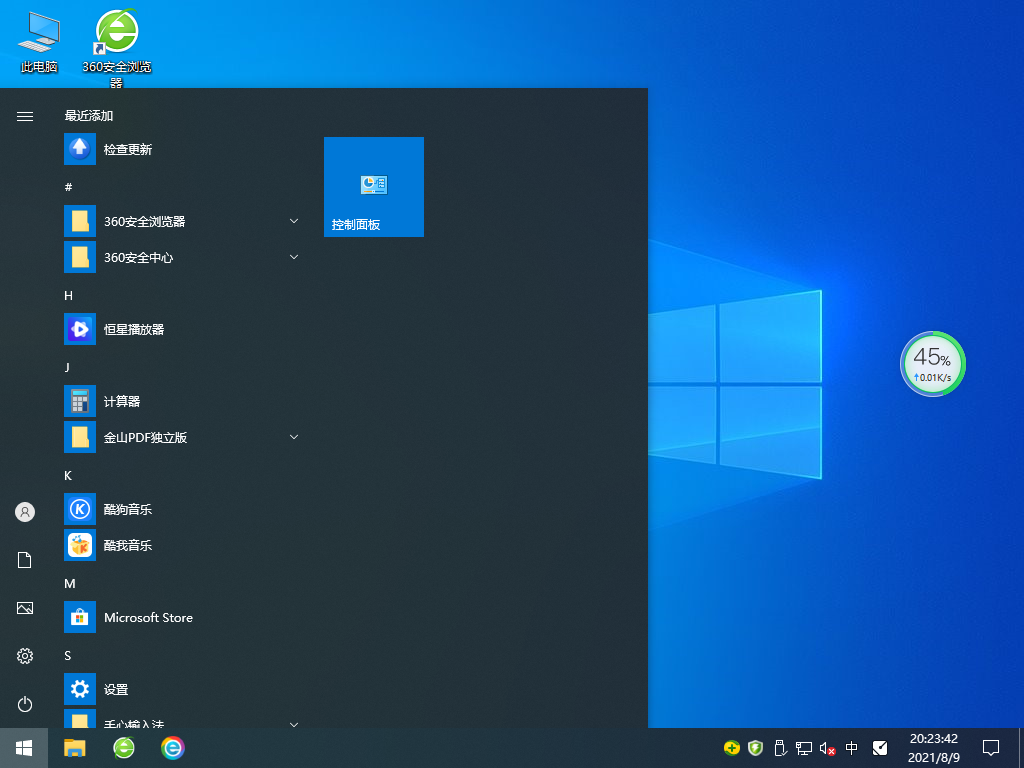Expand the 金山PDF独立版 app group

[x=293, y=437]
